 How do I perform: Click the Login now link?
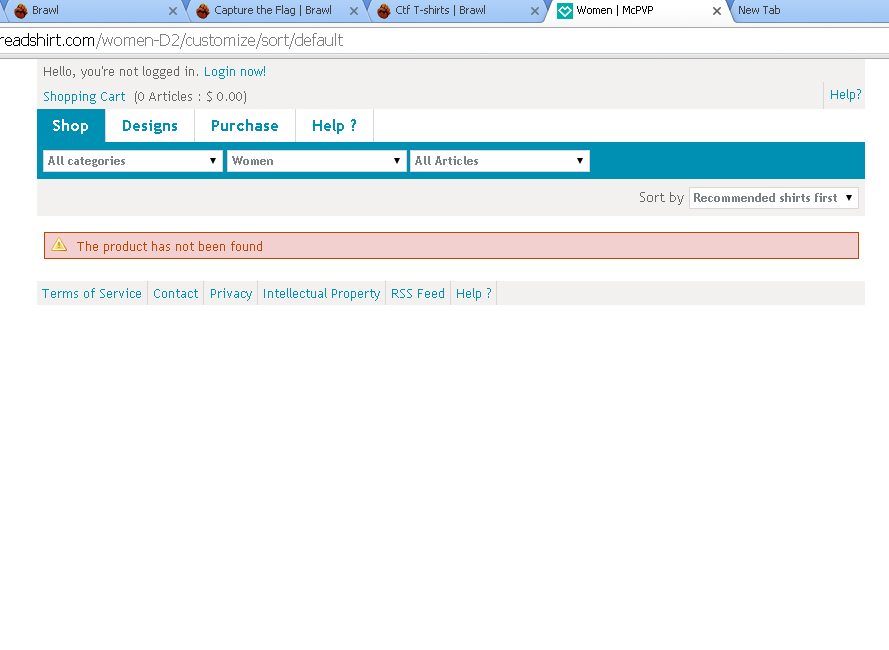tap(235, 72)
